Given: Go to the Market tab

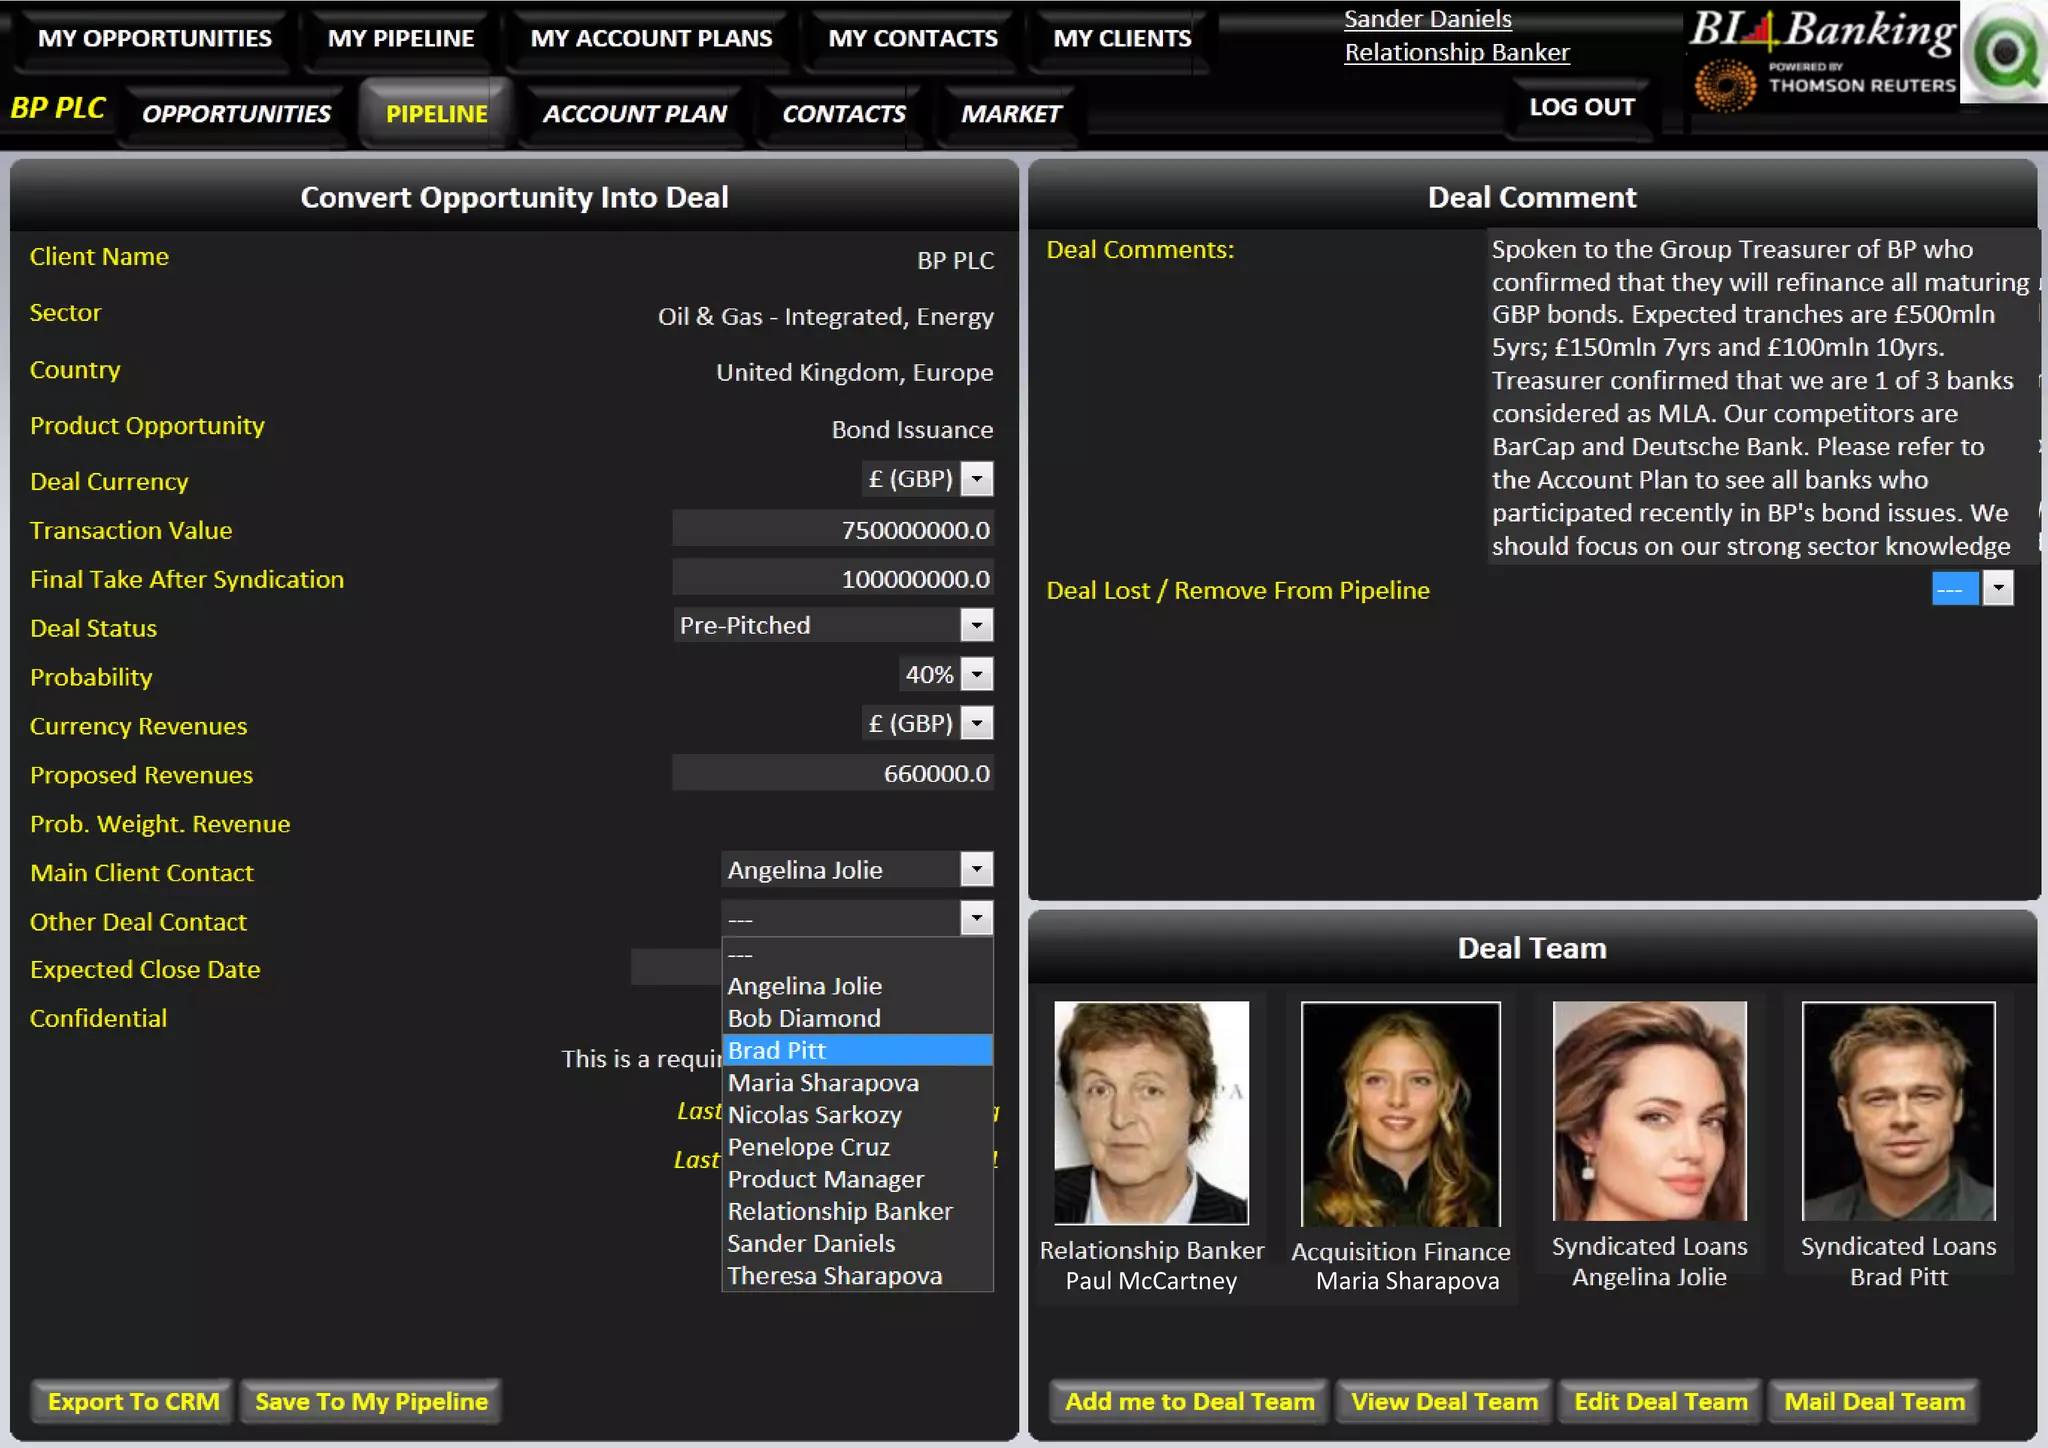Looking at the screenshot, I should (1010, 114).
